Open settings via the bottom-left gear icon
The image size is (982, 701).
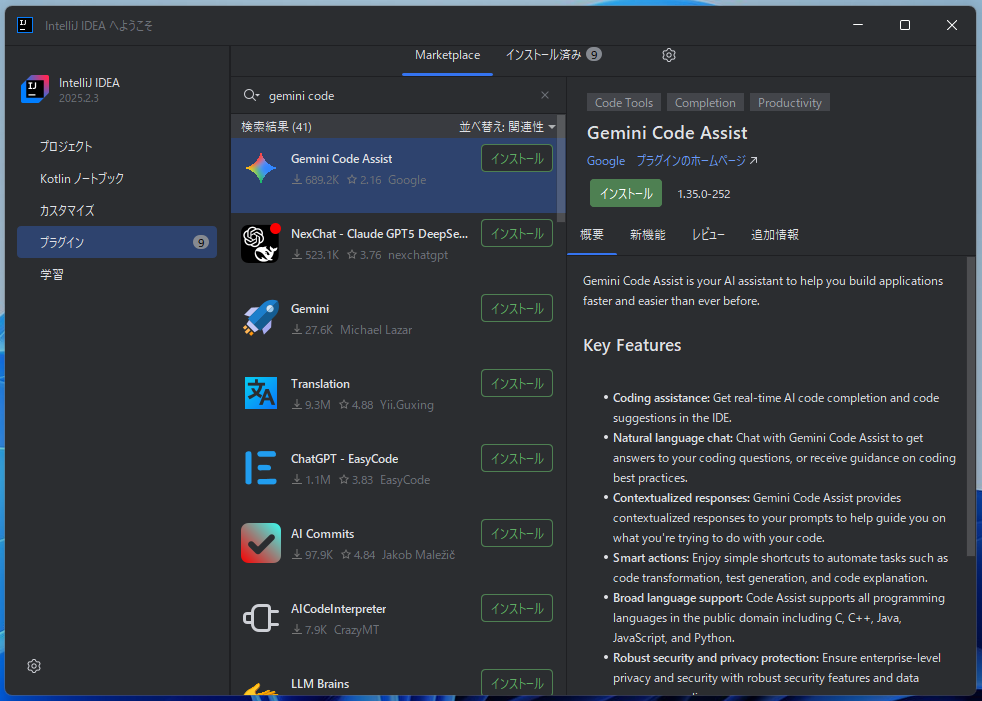click(34, 666)
